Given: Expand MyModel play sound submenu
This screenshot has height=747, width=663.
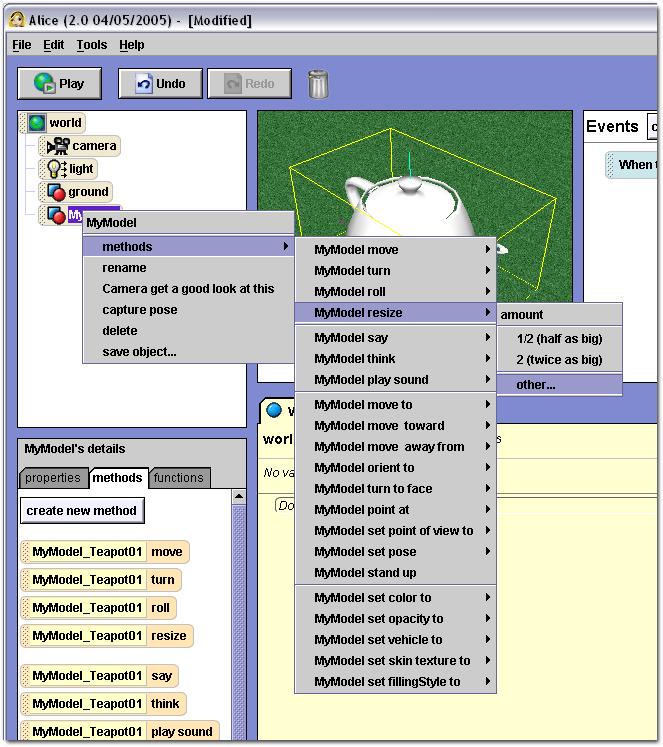Looking at the screenshot, I should (395, 380).
